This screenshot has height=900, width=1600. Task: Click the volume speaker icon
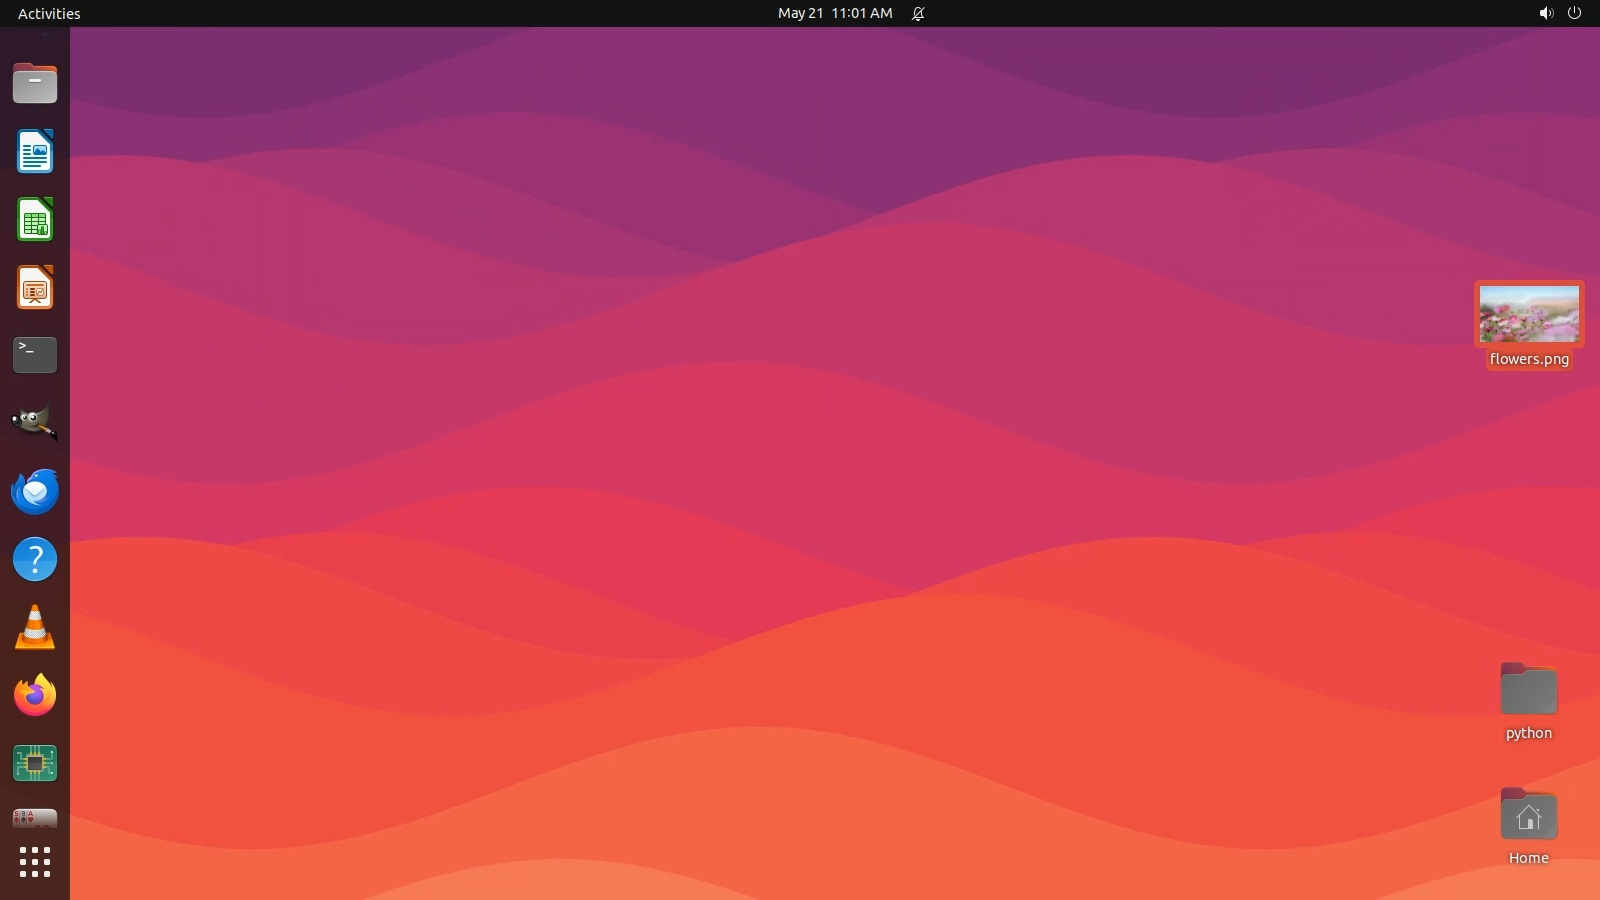point(1546,13)
